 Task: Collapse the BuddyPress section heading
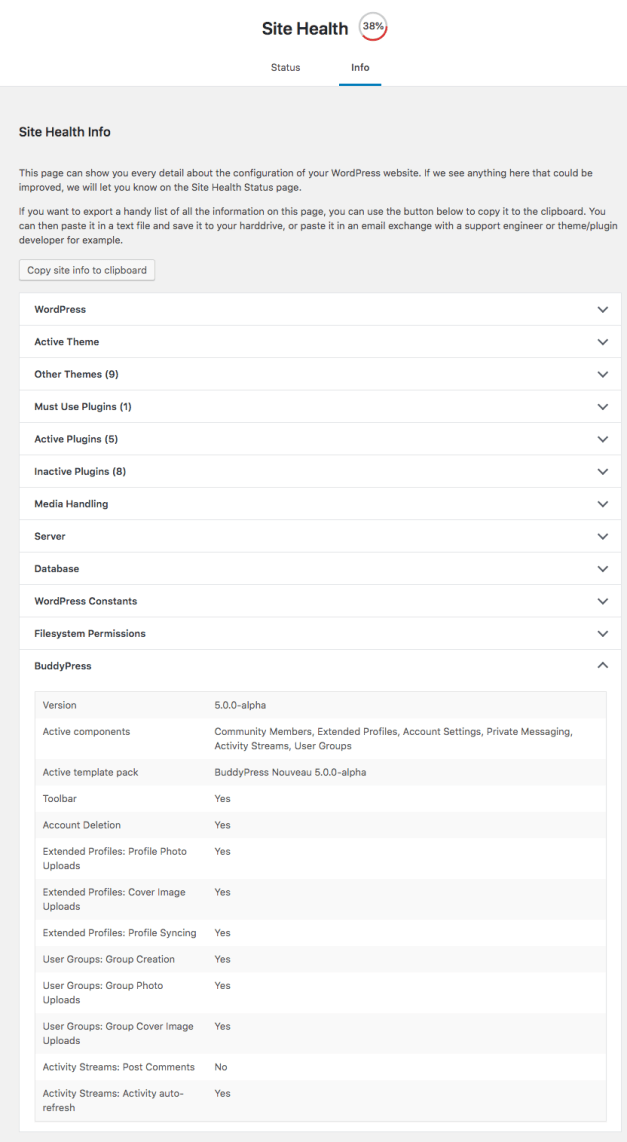click(x=63, y=666)
